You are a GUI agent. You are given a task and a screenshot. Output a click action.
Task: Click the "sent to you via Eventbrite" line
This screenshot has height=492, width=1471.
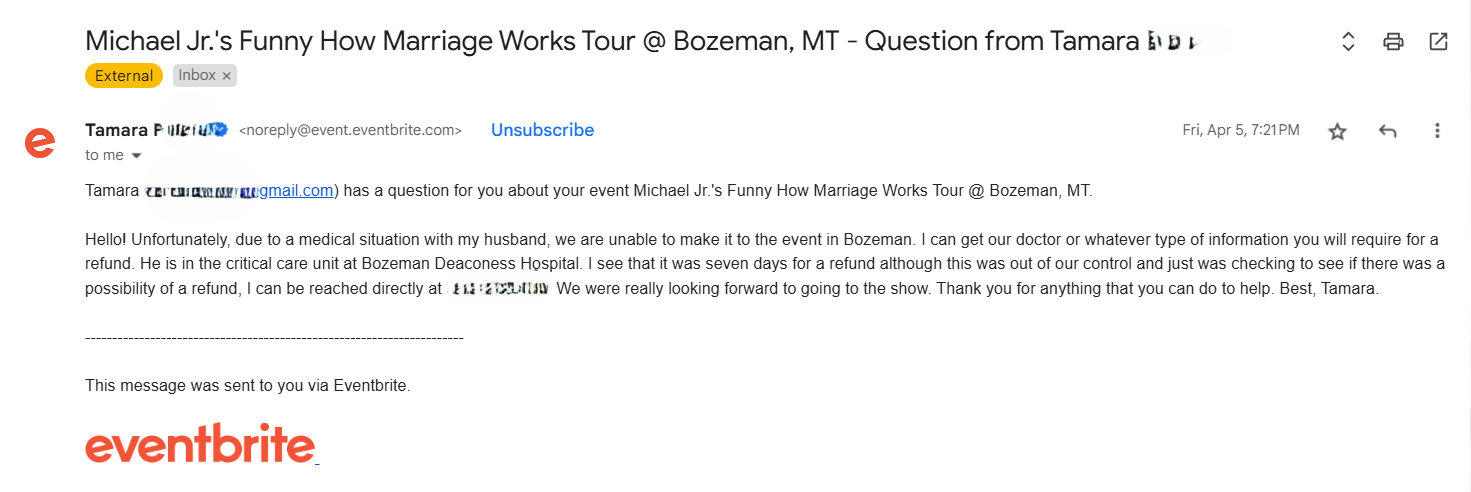click(x=248, y=385)
